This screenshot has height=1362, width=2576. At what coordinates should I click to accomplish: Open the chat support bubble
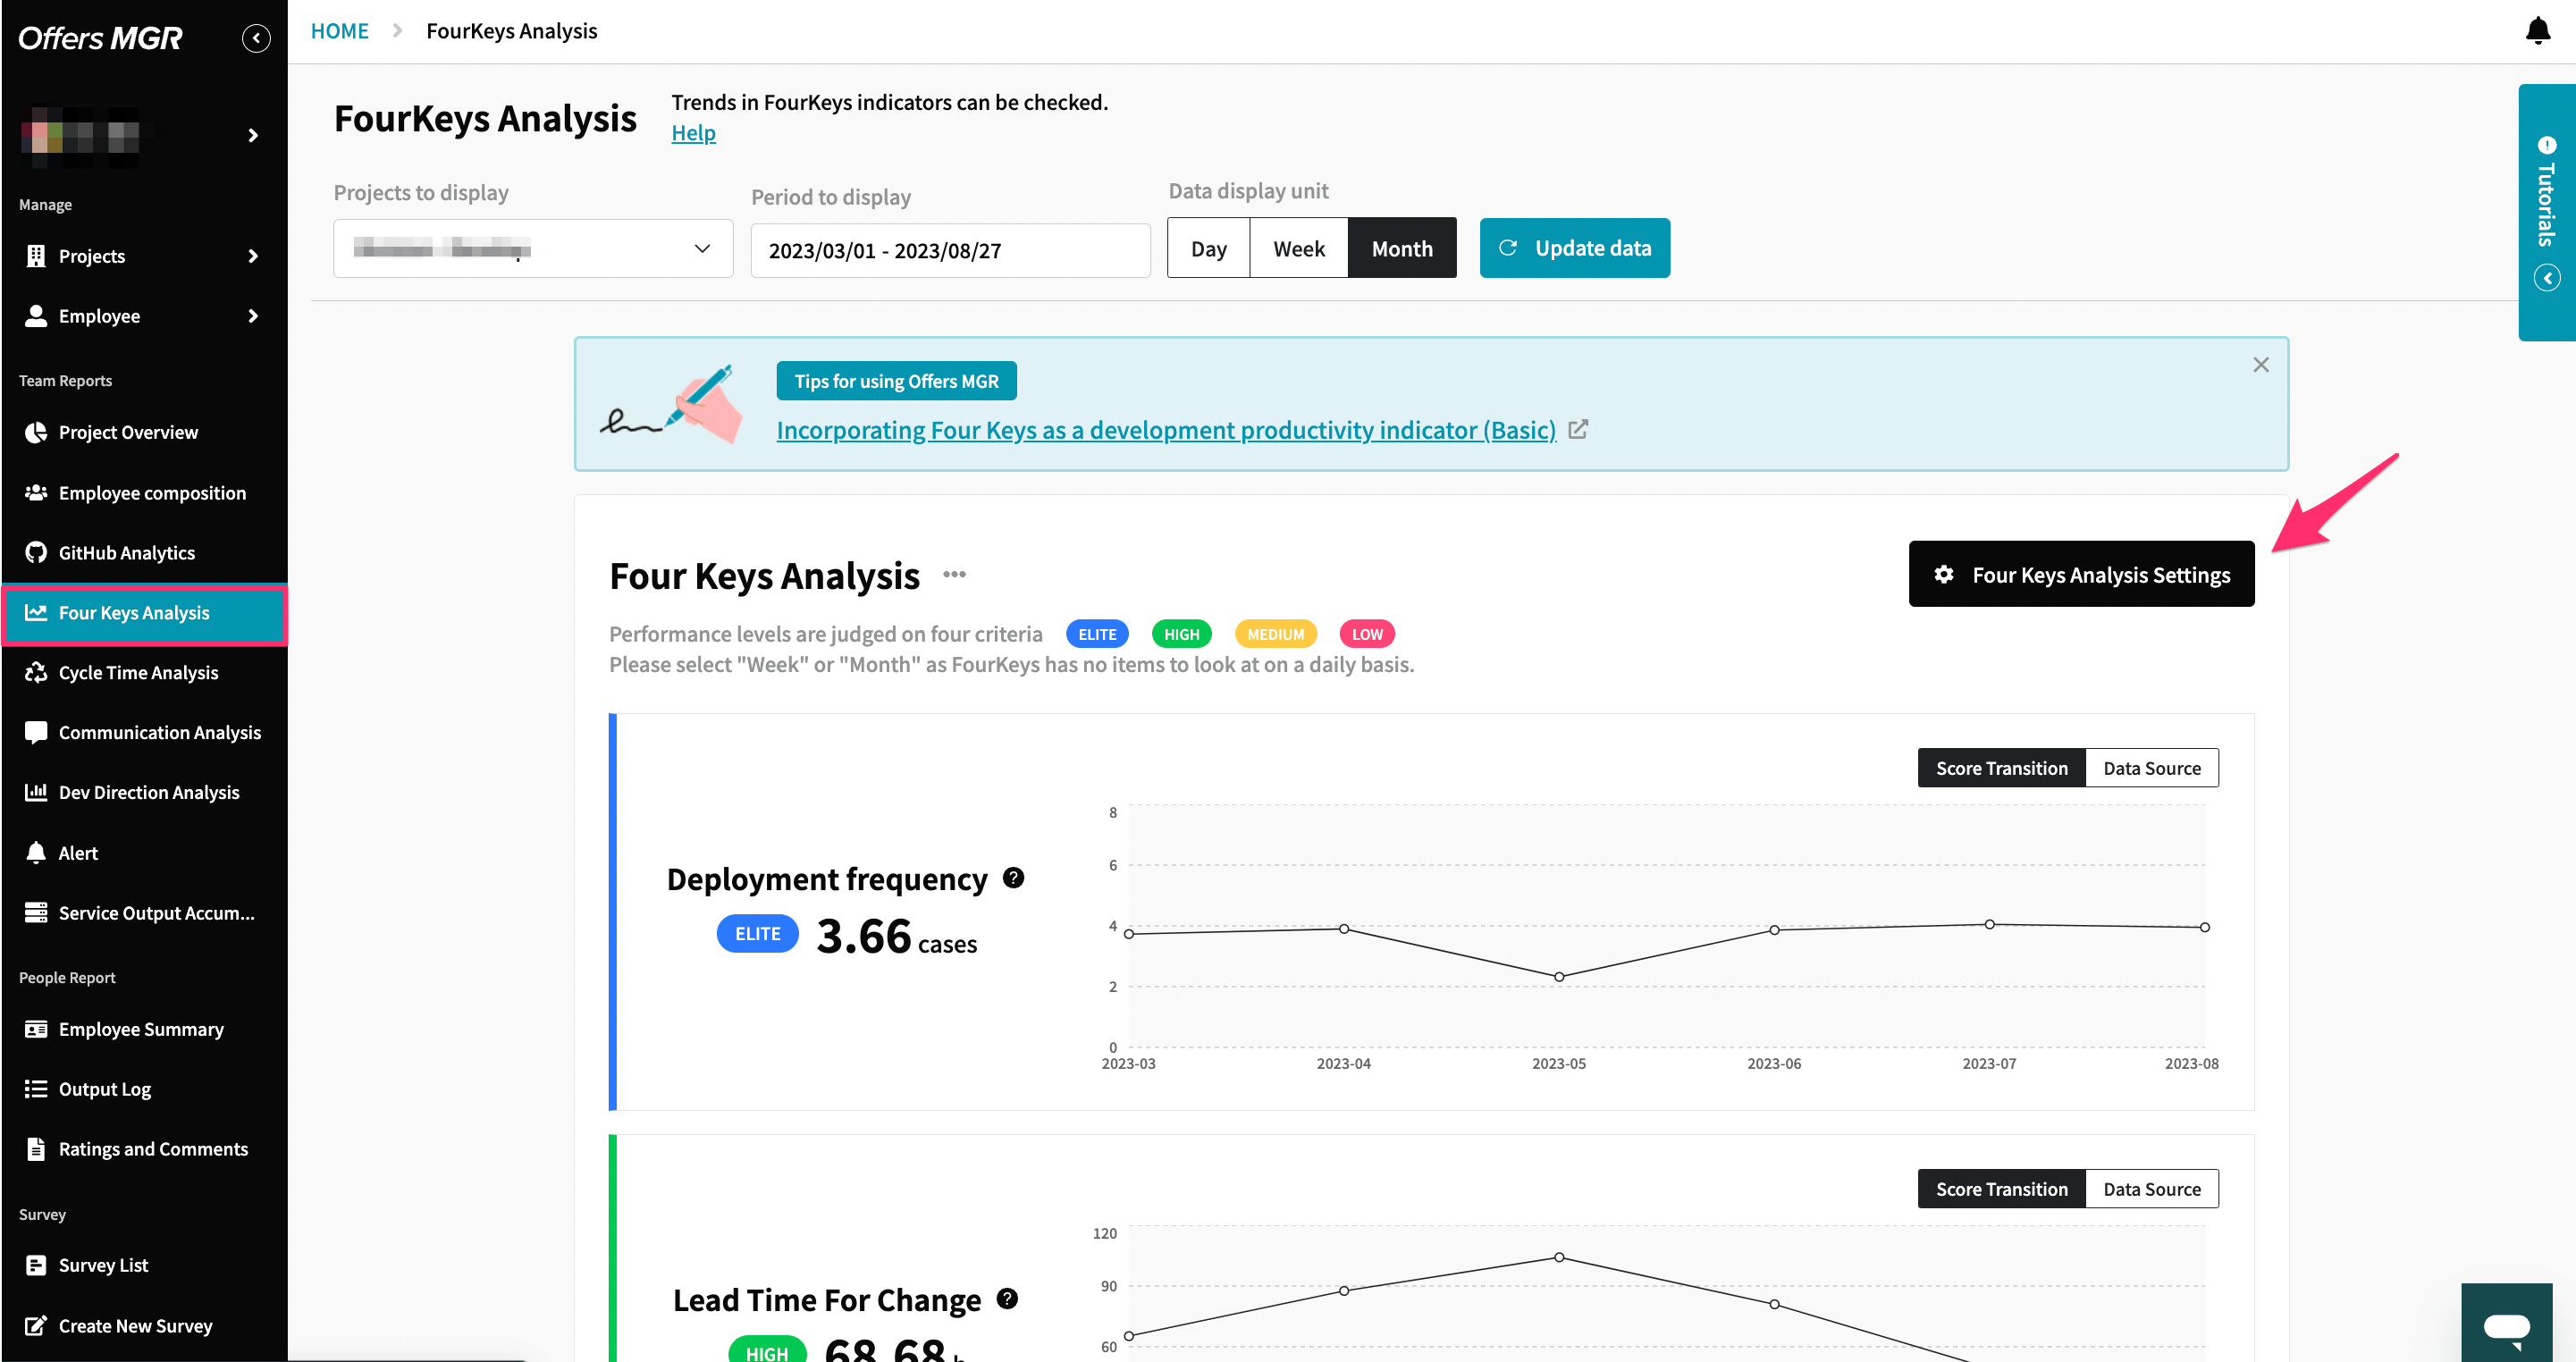coord(2506,1324)
